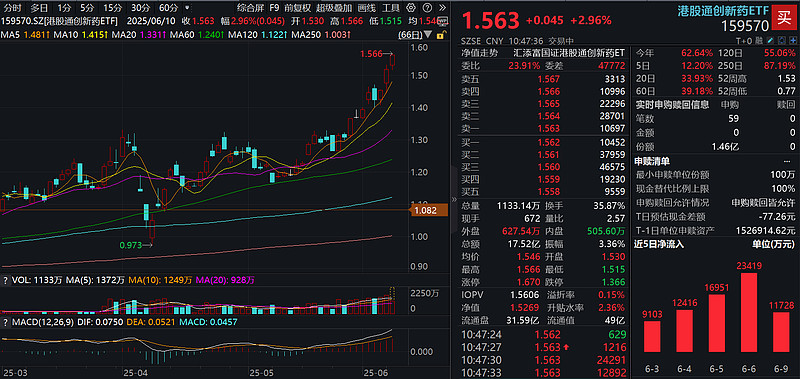The width and height of the screenshot is (800, 379).
Task: Click the blue plus add-to-watchlist icon
Action: click(793, 40)
